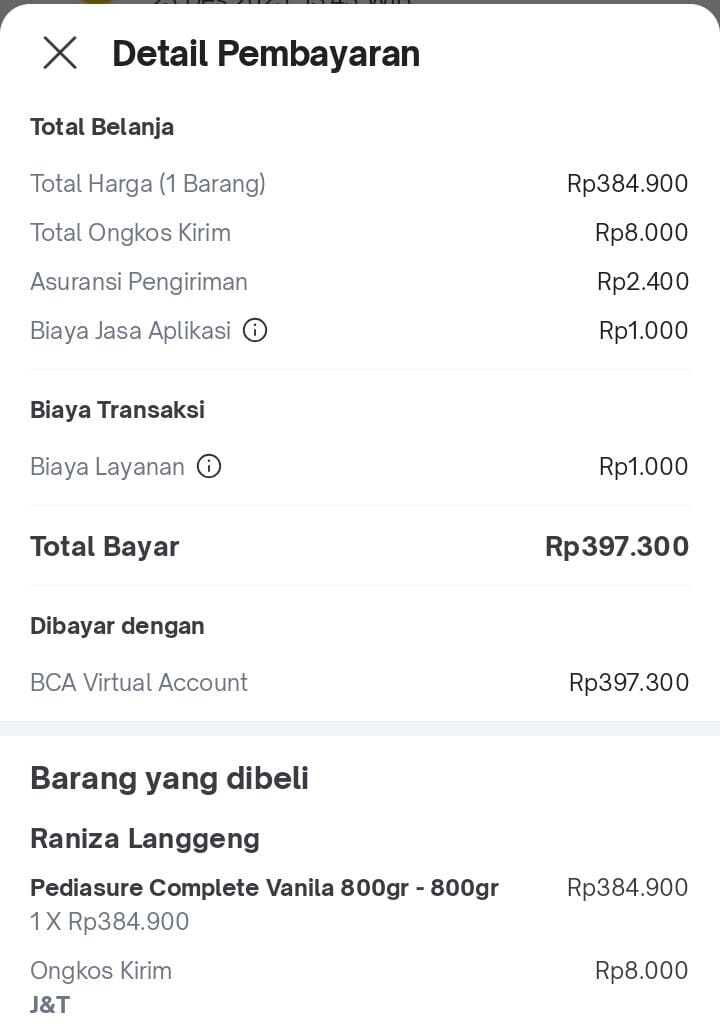Tap the Total Ongkos Kirim row label
Image resolution: width=720 pixels, height=1024 pixels.
point(130,233)
